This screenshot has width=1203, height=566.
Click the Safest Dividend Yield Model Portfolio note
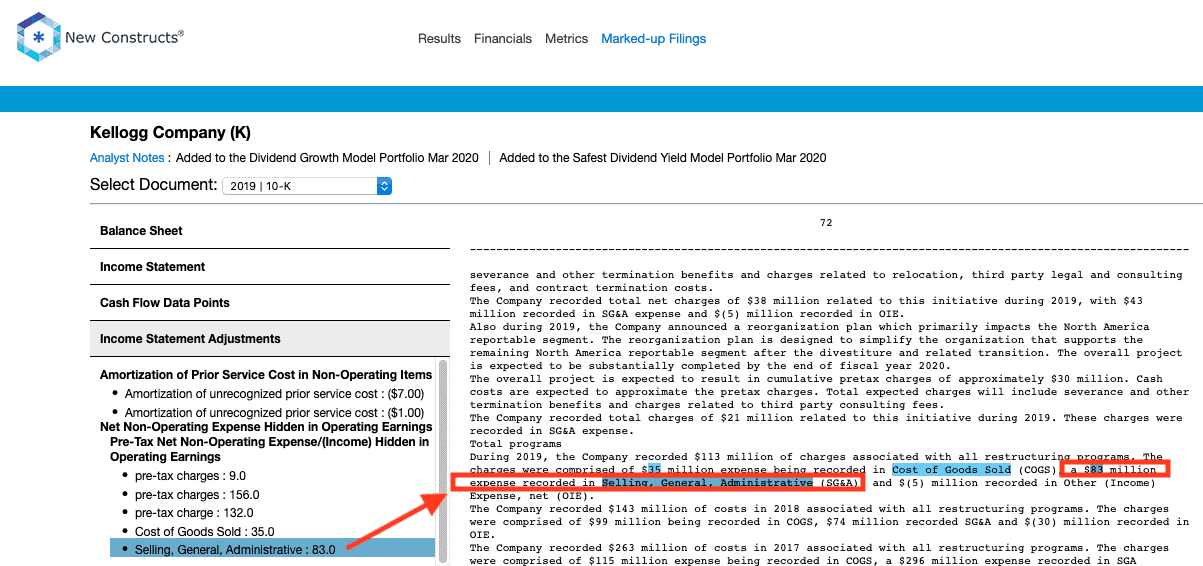(x=663, y=158)
